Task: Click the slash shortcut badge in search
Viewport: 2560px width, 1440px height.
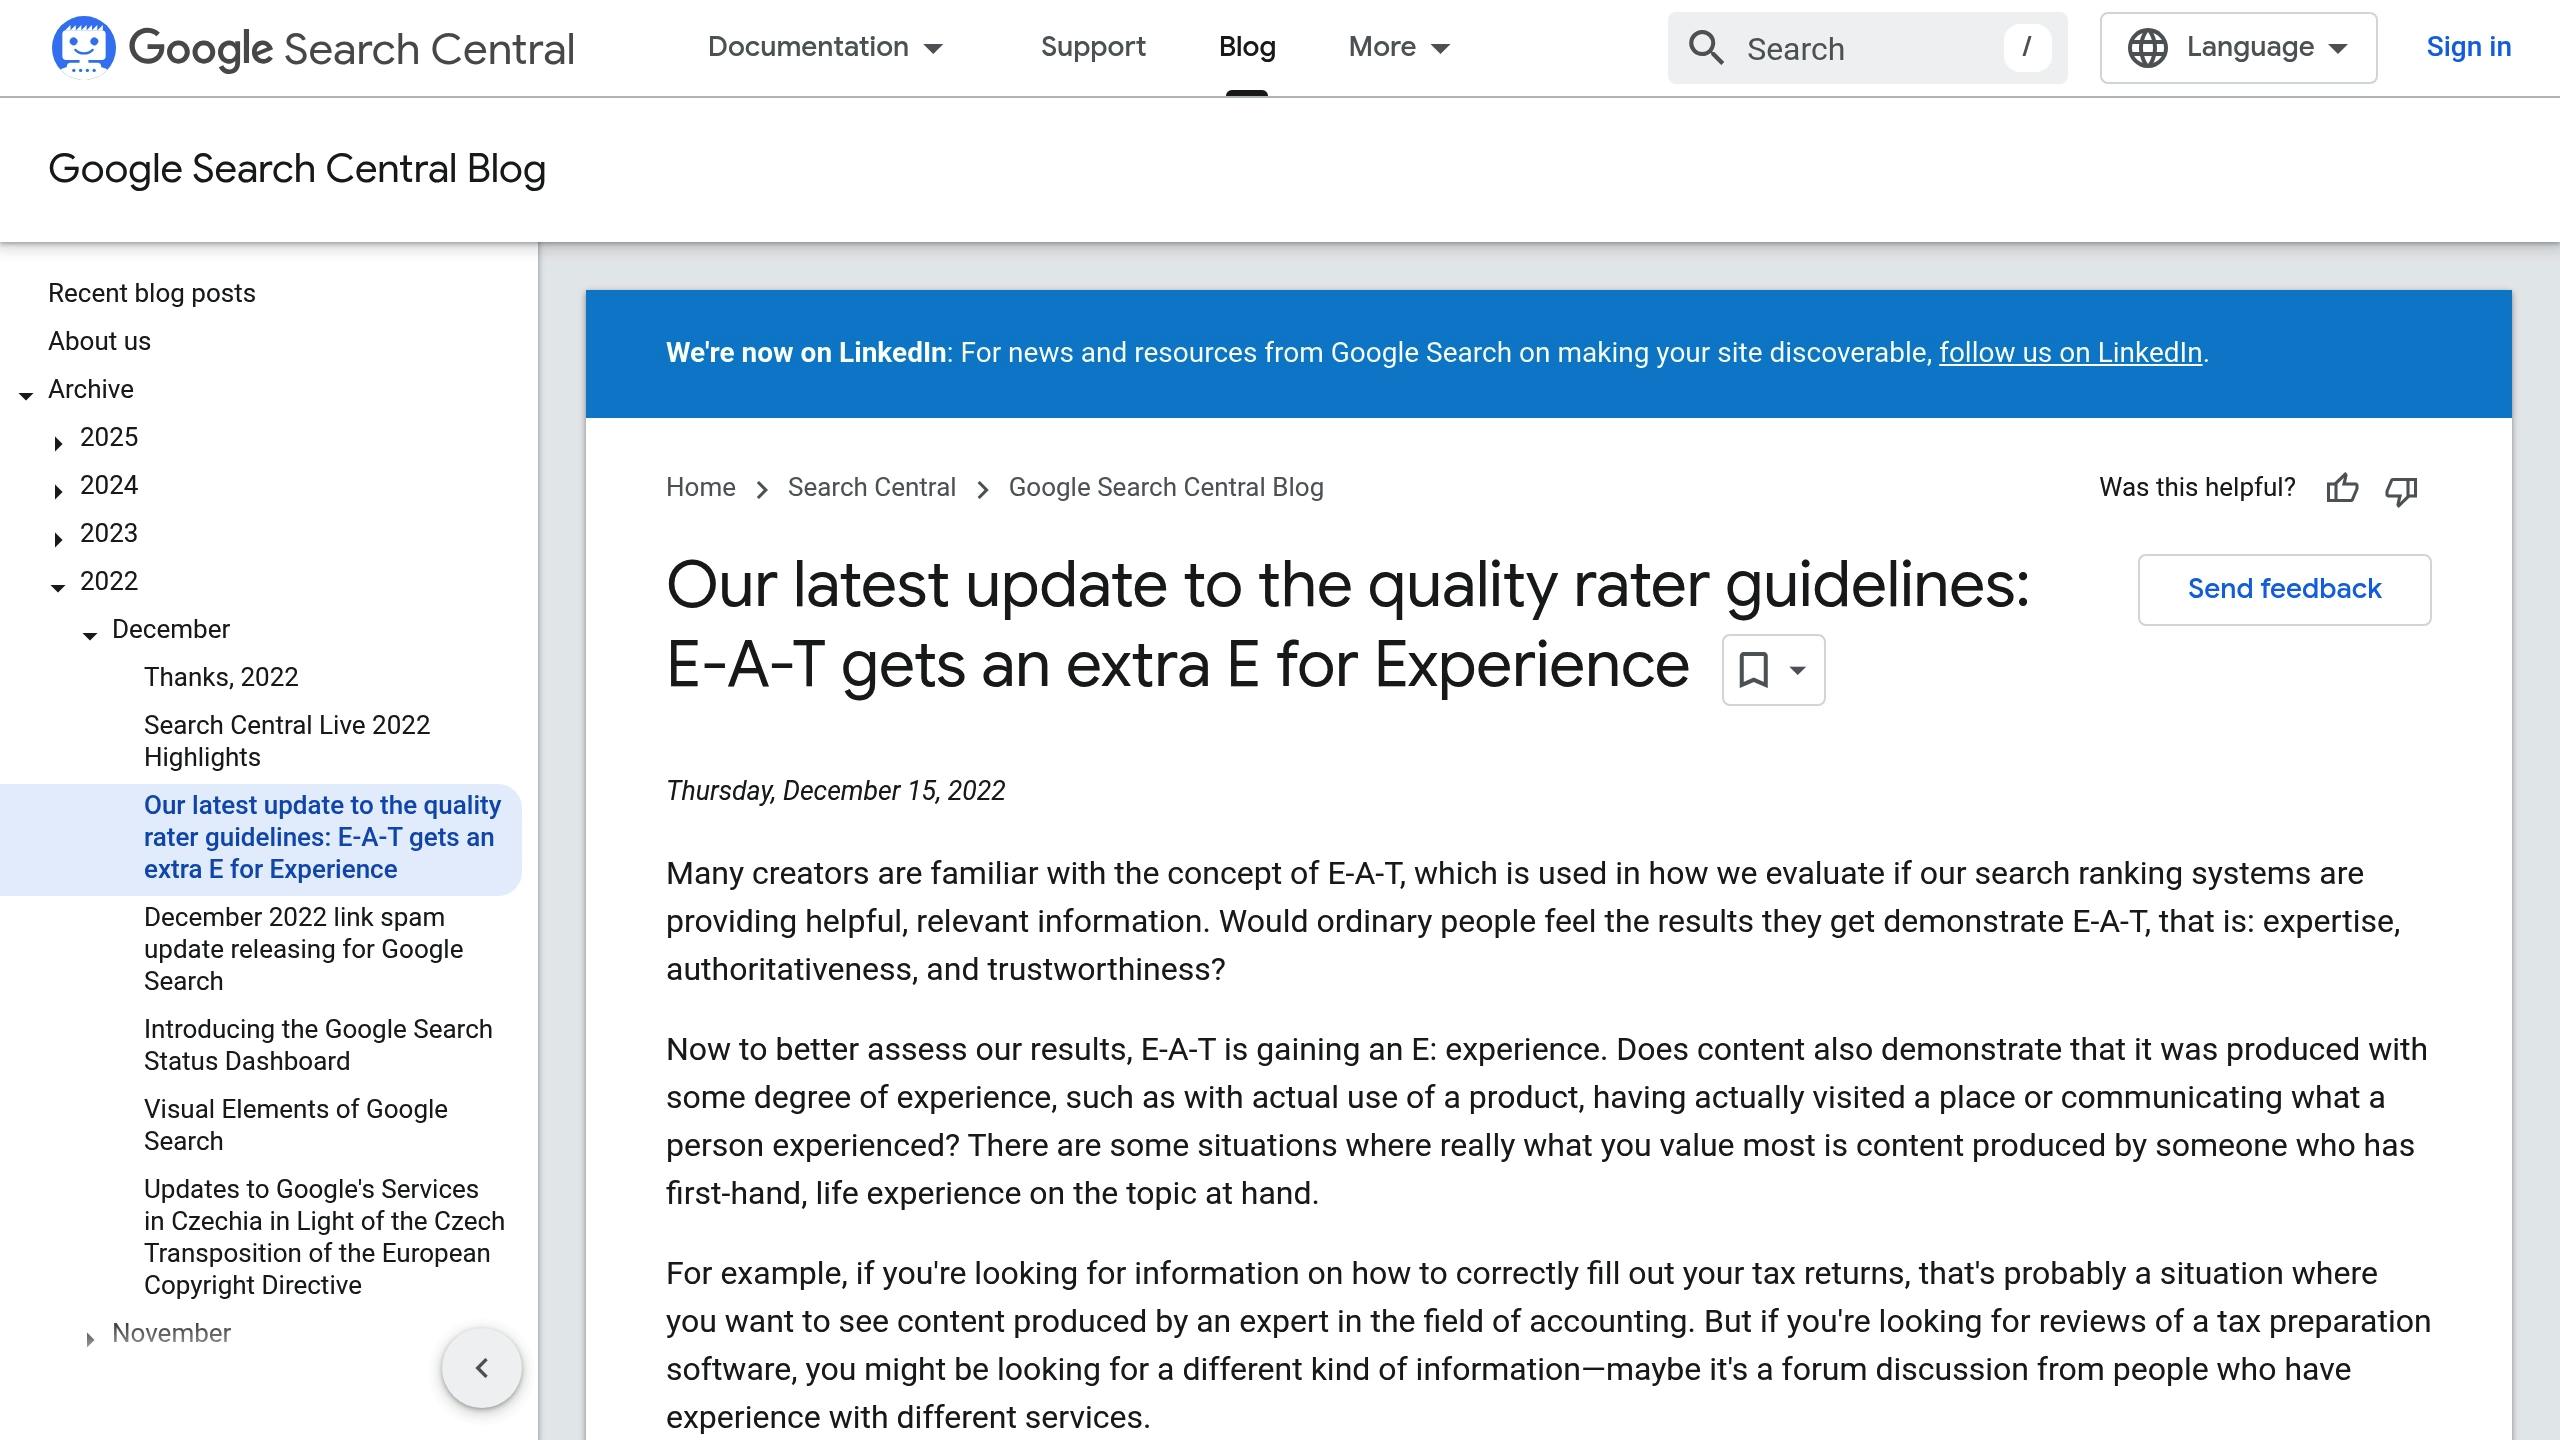Action: pos(2027,47)
